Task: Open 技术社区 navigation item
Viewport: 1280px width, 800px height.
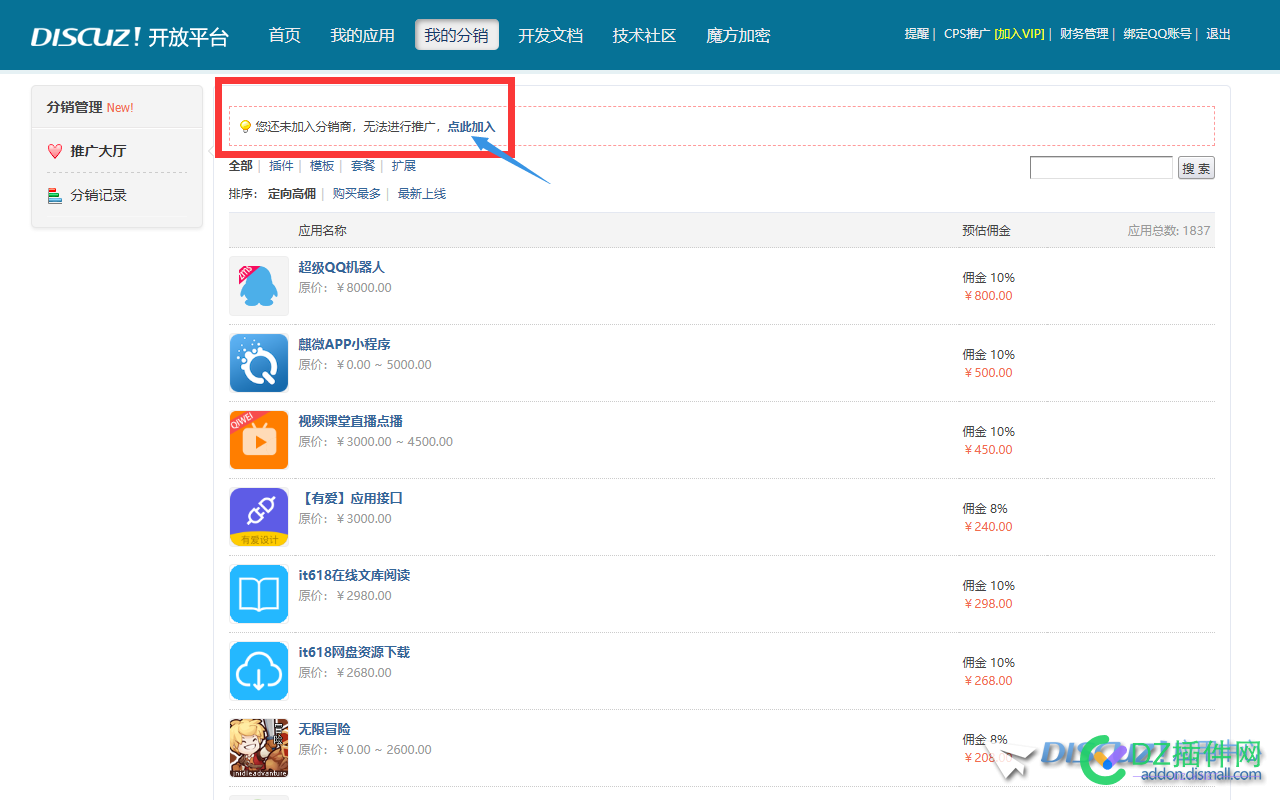Action: (x=644, y=35)
